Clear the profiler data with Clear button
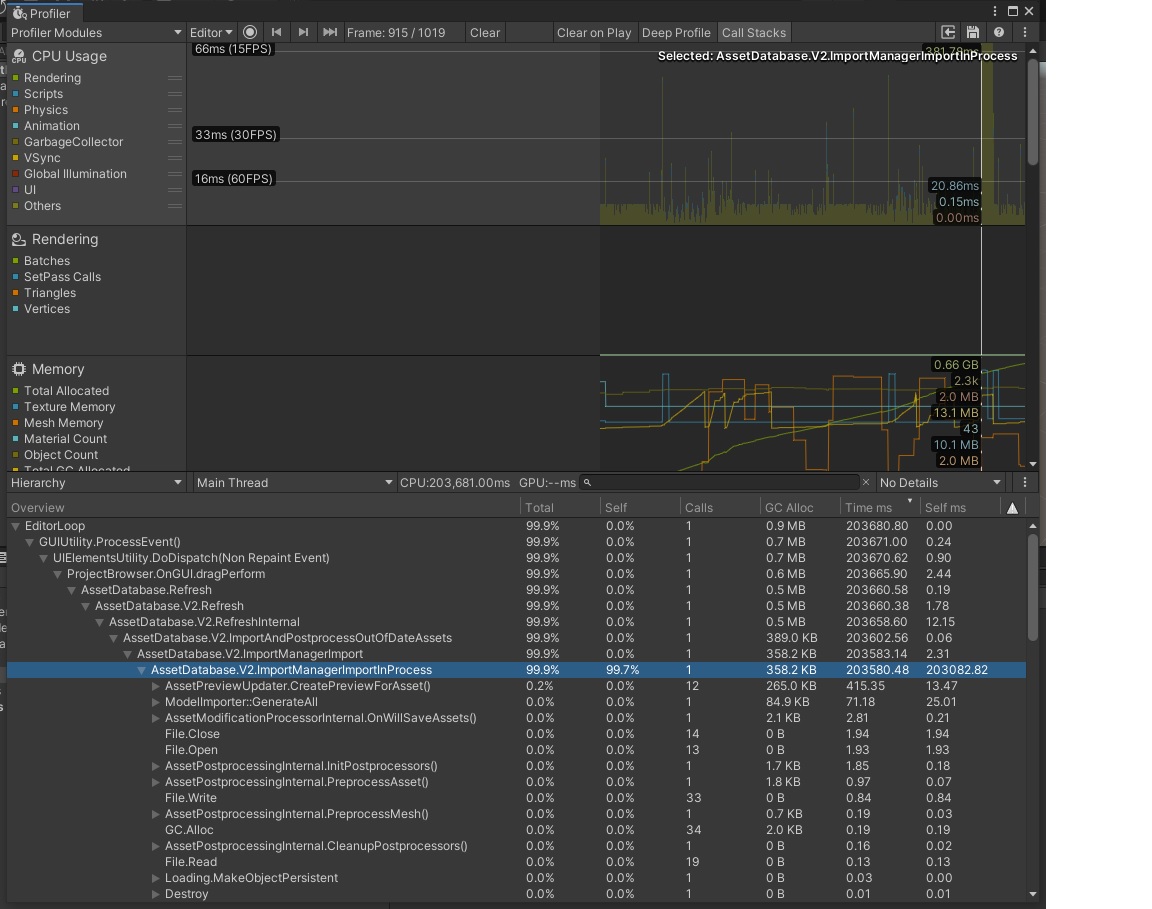 (x=484, y=32)
